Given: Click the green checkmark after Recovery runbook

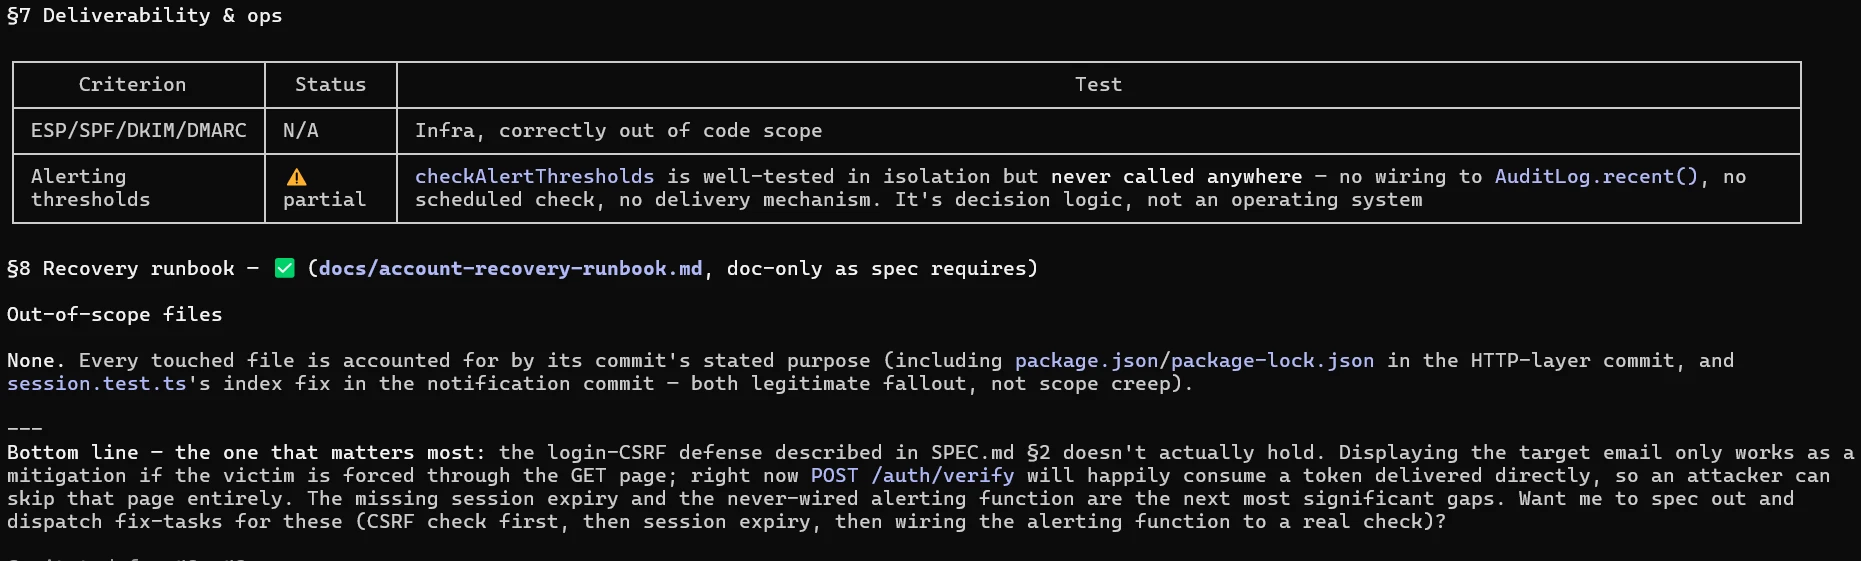Looking at the screenshot, I should 284,268.
